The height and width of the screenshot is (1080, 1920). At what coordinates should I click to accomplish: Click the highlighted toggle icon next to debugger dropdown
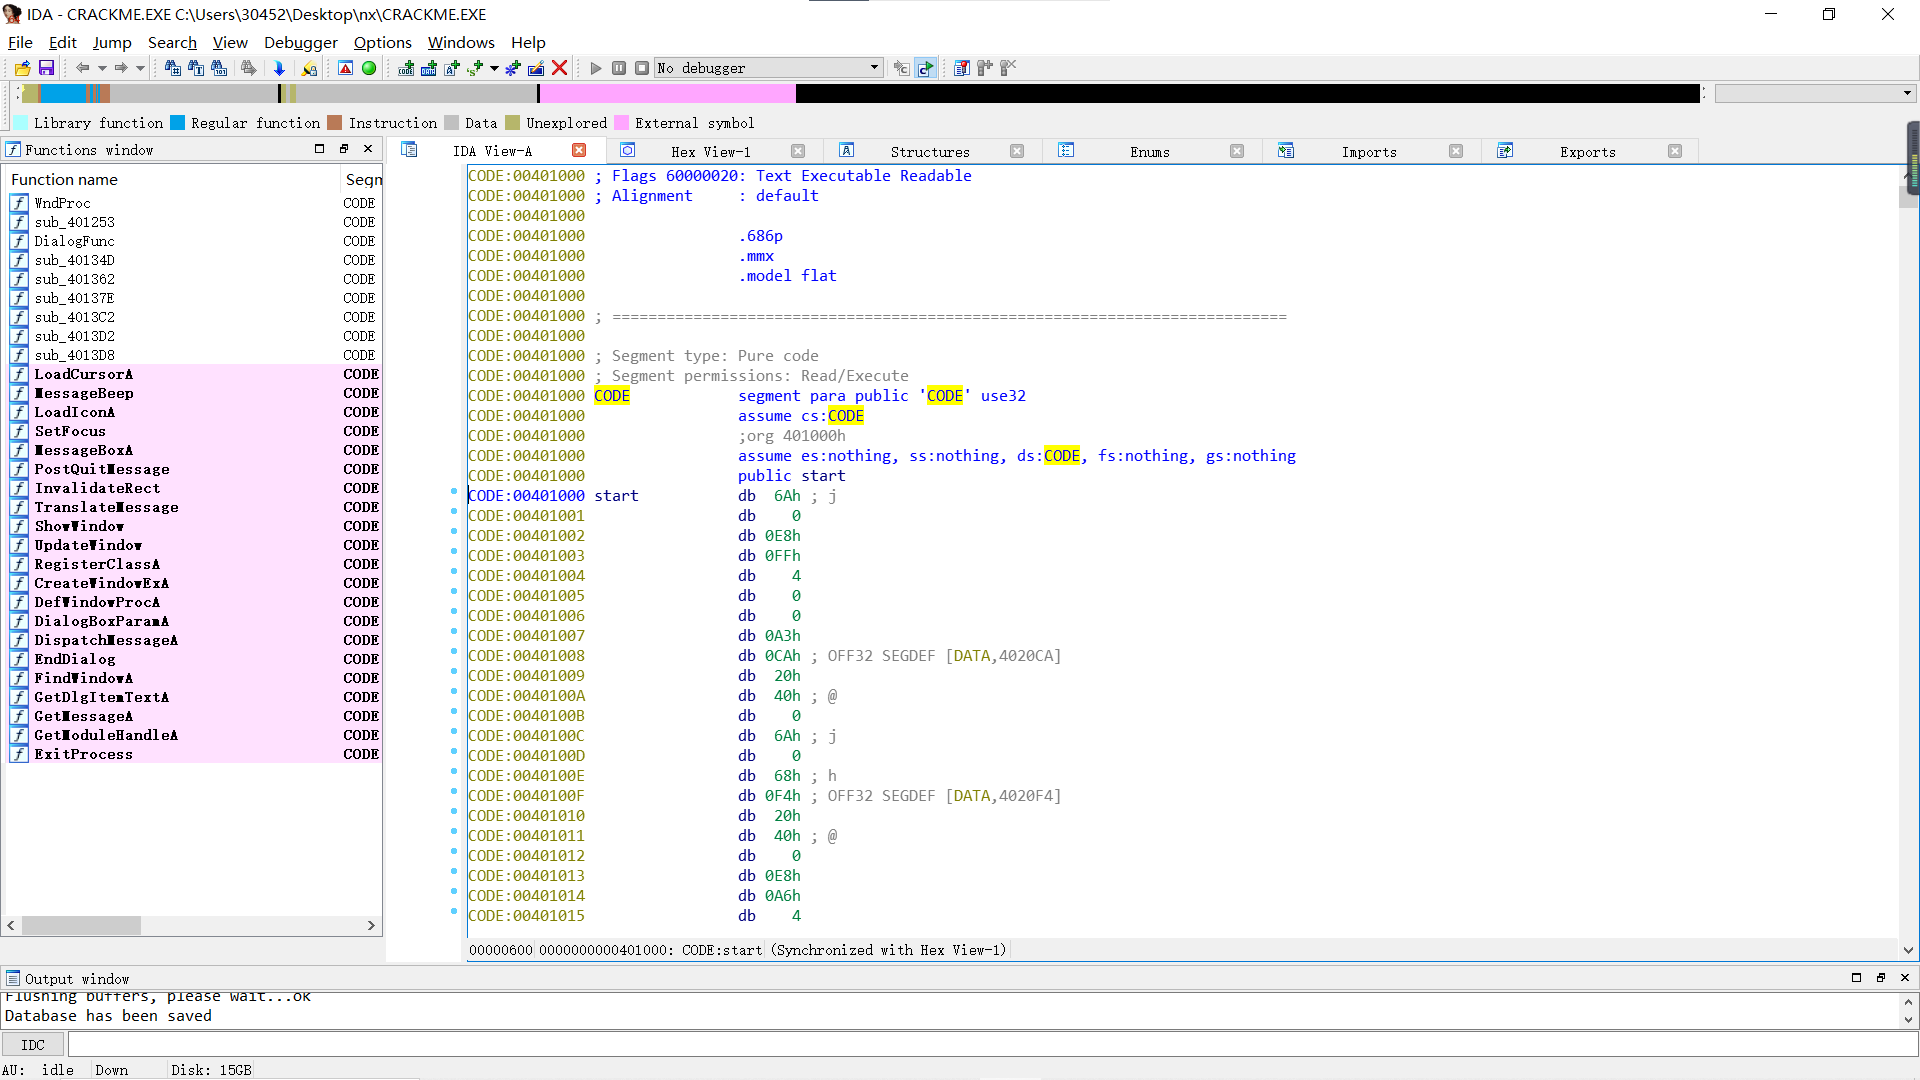[926, 68]
